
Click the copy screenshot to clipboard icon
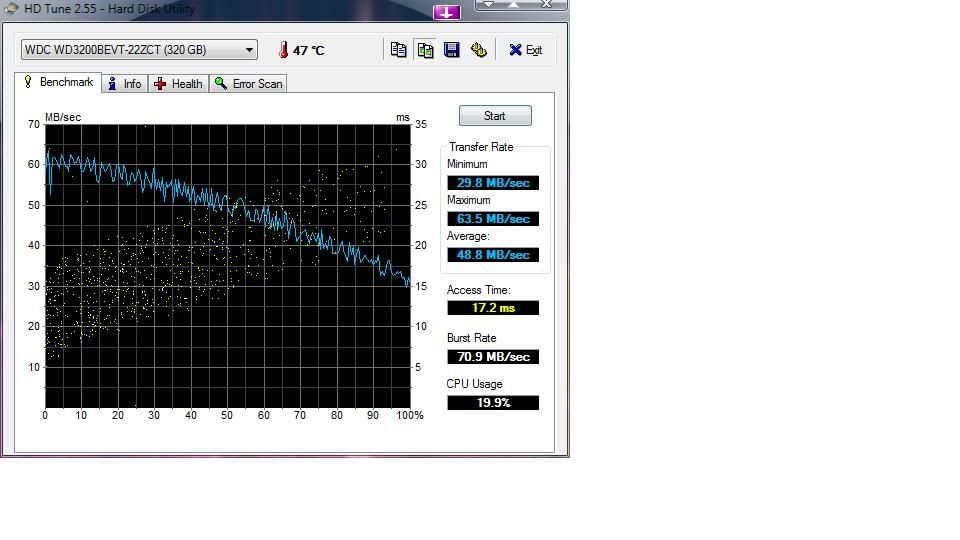tap(425, 50)
